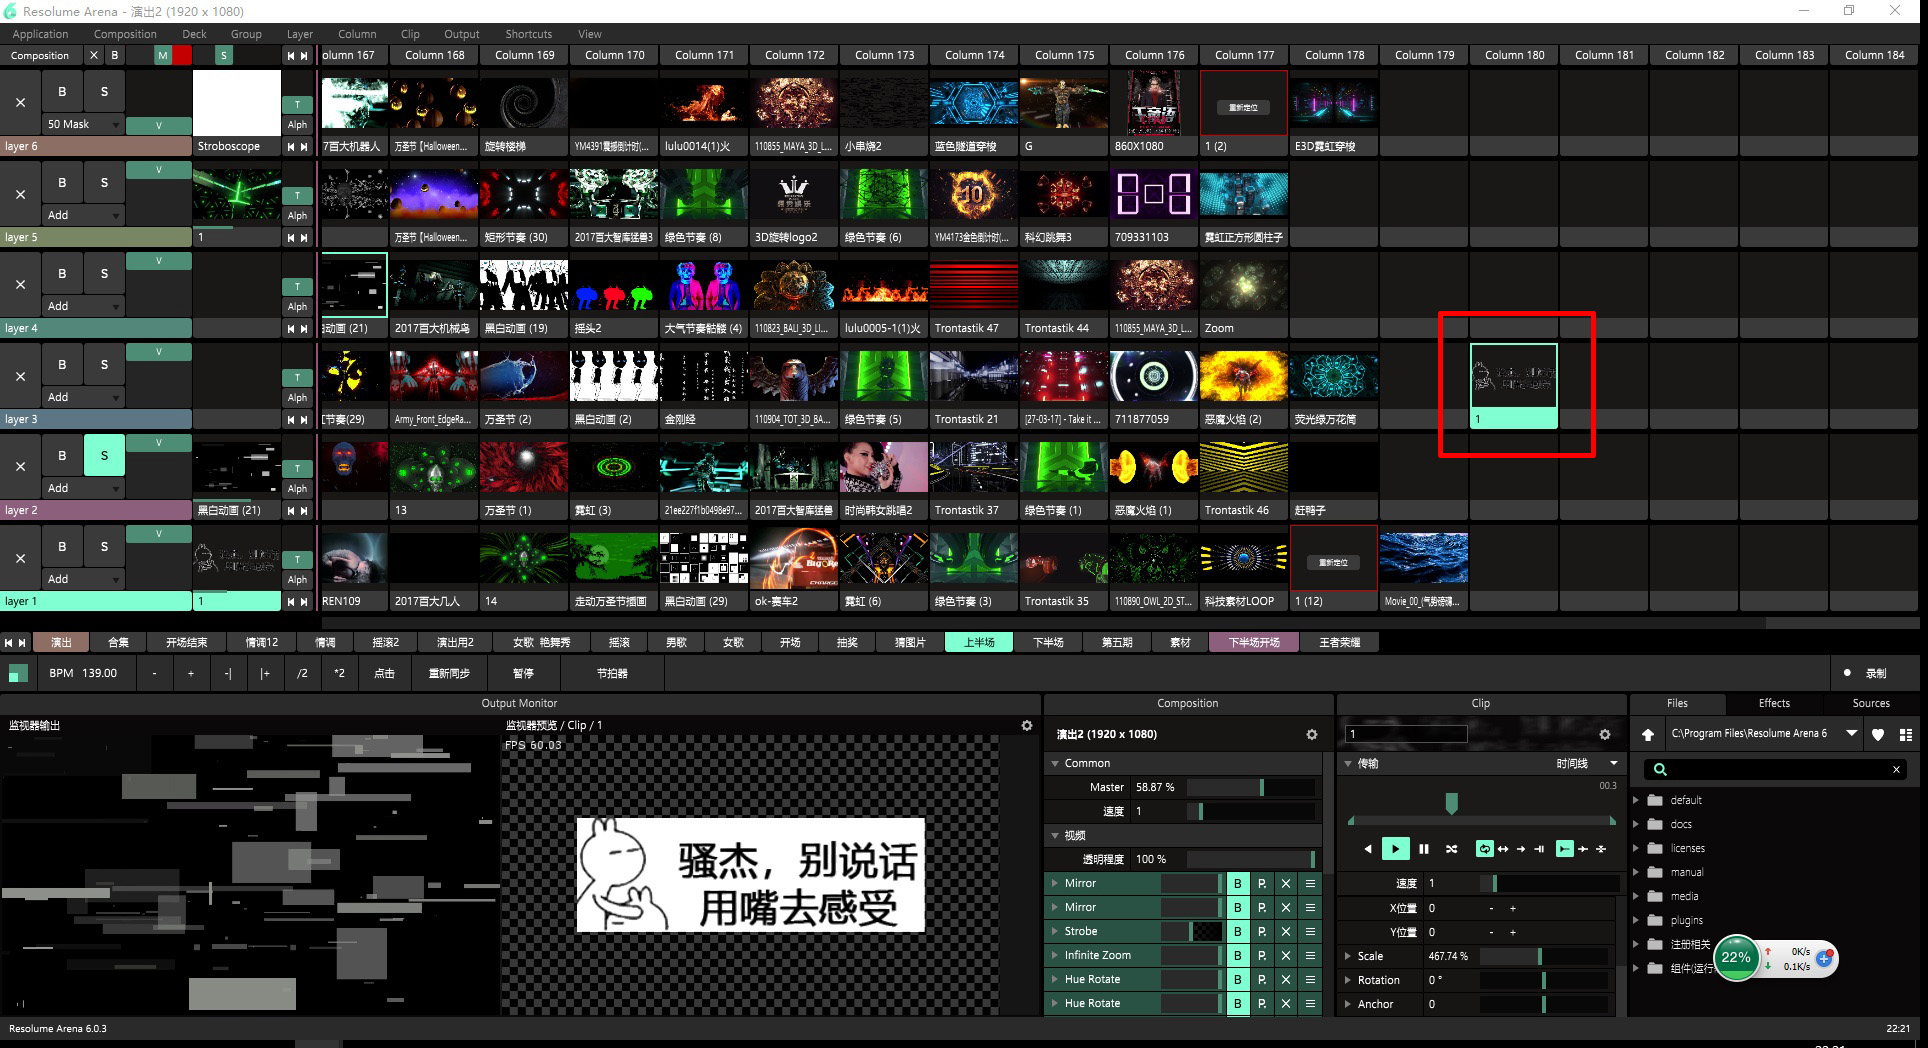1928x1048 pixels.
Task: Expand the Scale parameter in Clip panel
Action: 1348,956
